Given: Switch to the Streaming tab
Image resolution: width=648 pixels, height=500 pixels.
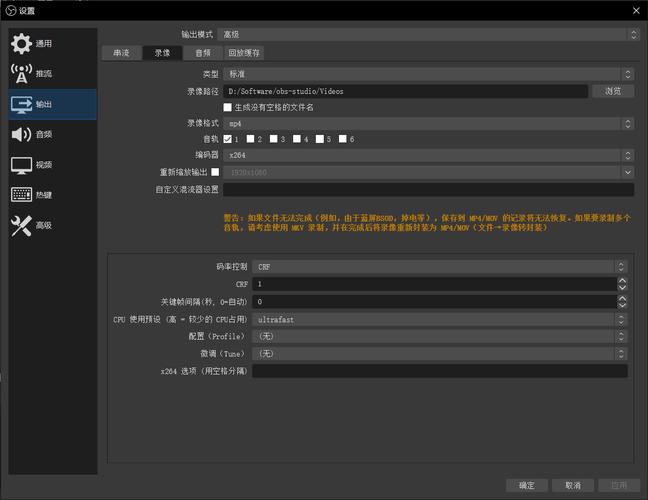Looking at the screenshot, I should click(x=121, y=53).
